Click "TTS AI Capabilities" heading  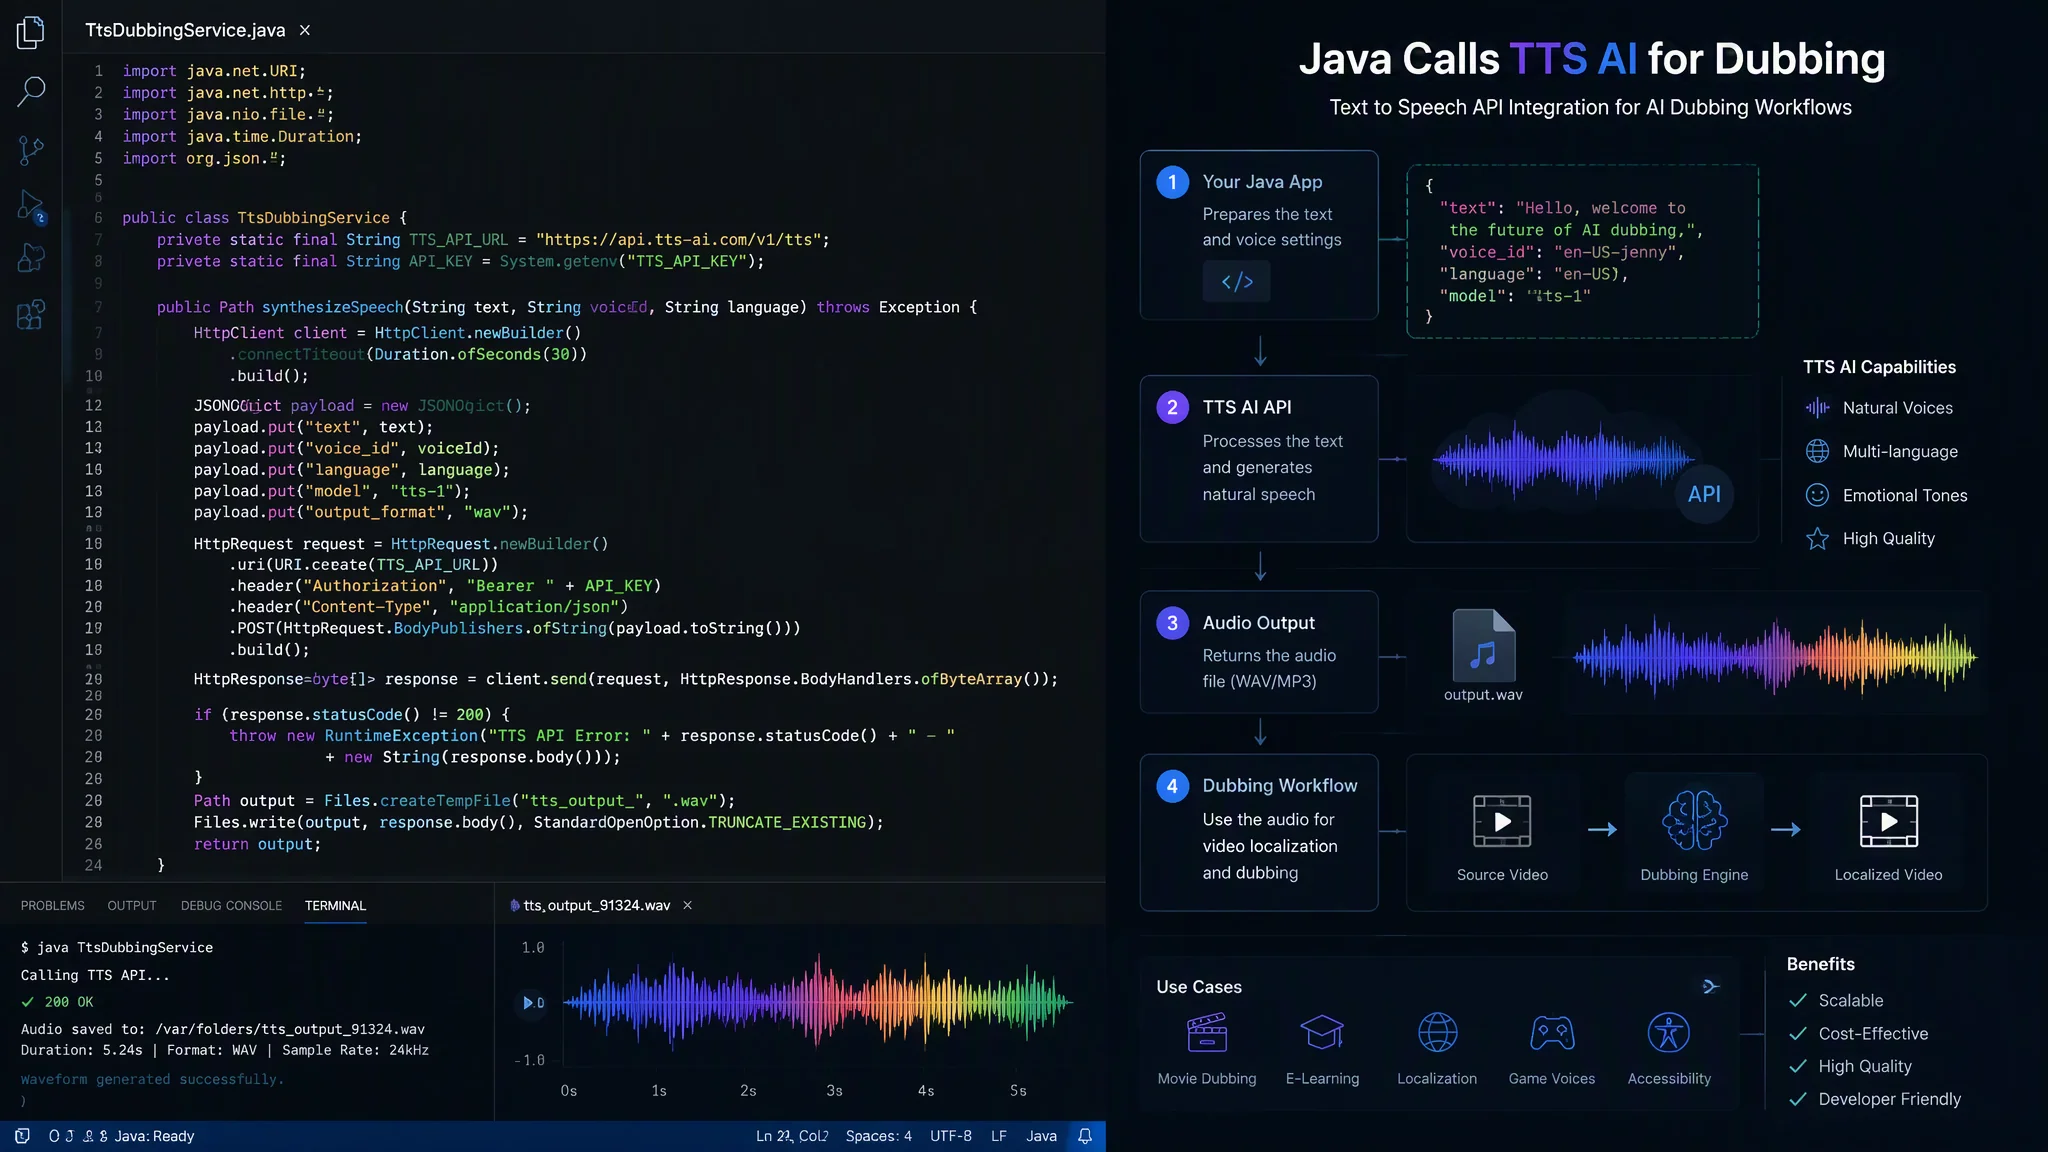coord(1879,367)
